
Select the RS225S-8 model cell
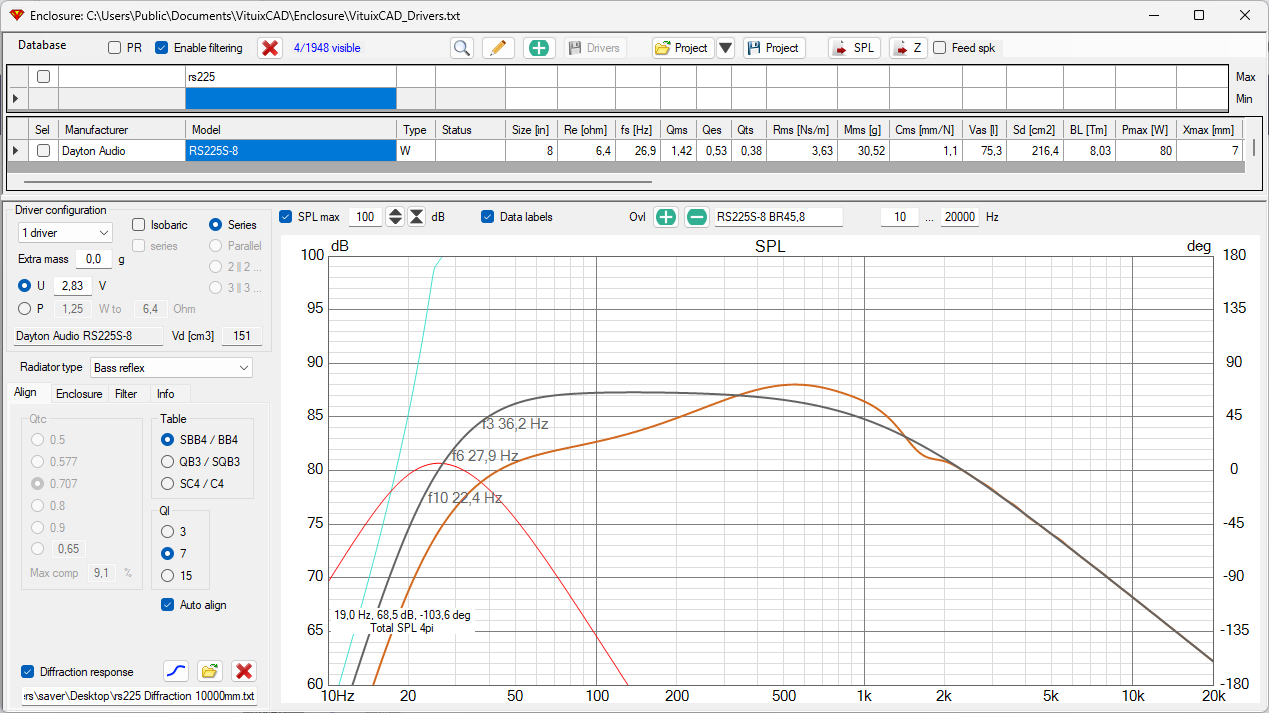[x=291, y=151]
